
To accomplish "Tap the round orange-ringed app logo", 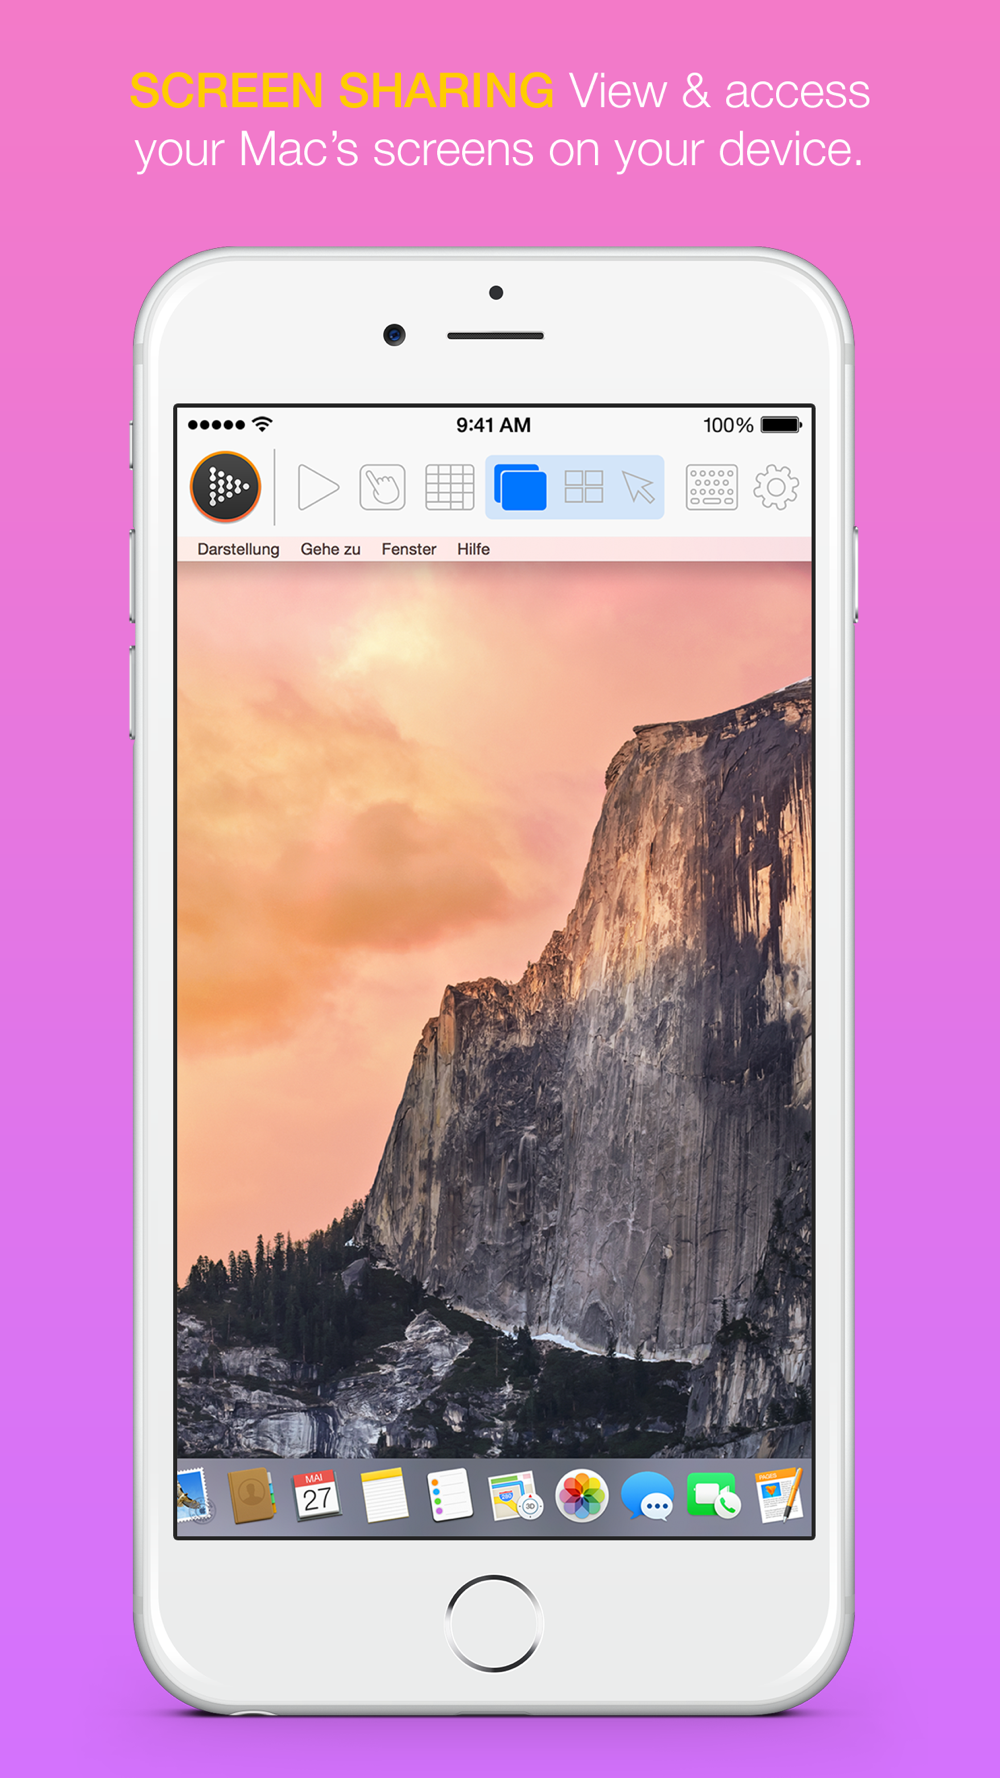I will pyautogui.click(x=226, y=487).
